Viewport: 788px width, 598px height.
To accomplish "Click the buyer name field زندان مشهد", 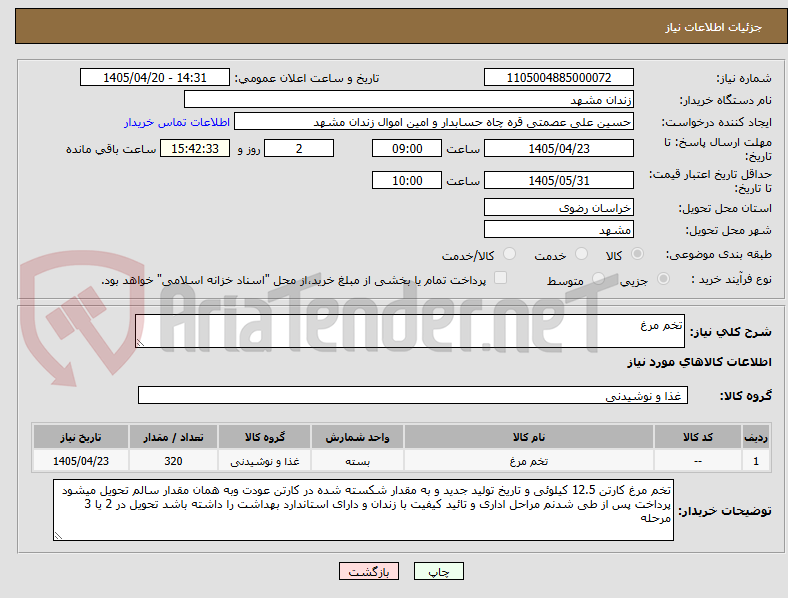I will [x=409, y=99].
